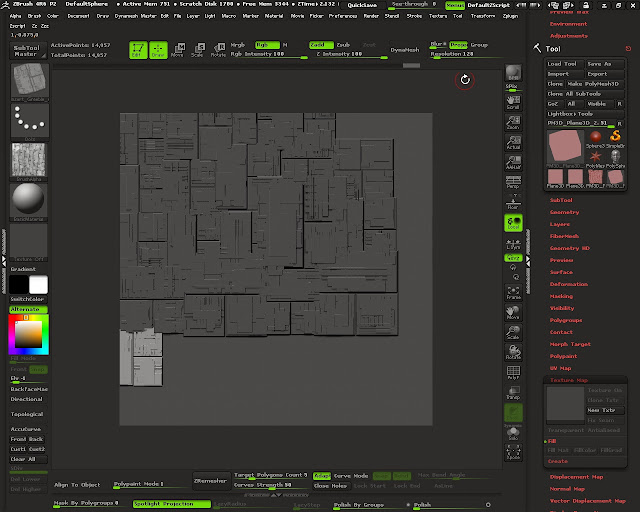Open the Dots stroke type selector

[x=29, y=121]
